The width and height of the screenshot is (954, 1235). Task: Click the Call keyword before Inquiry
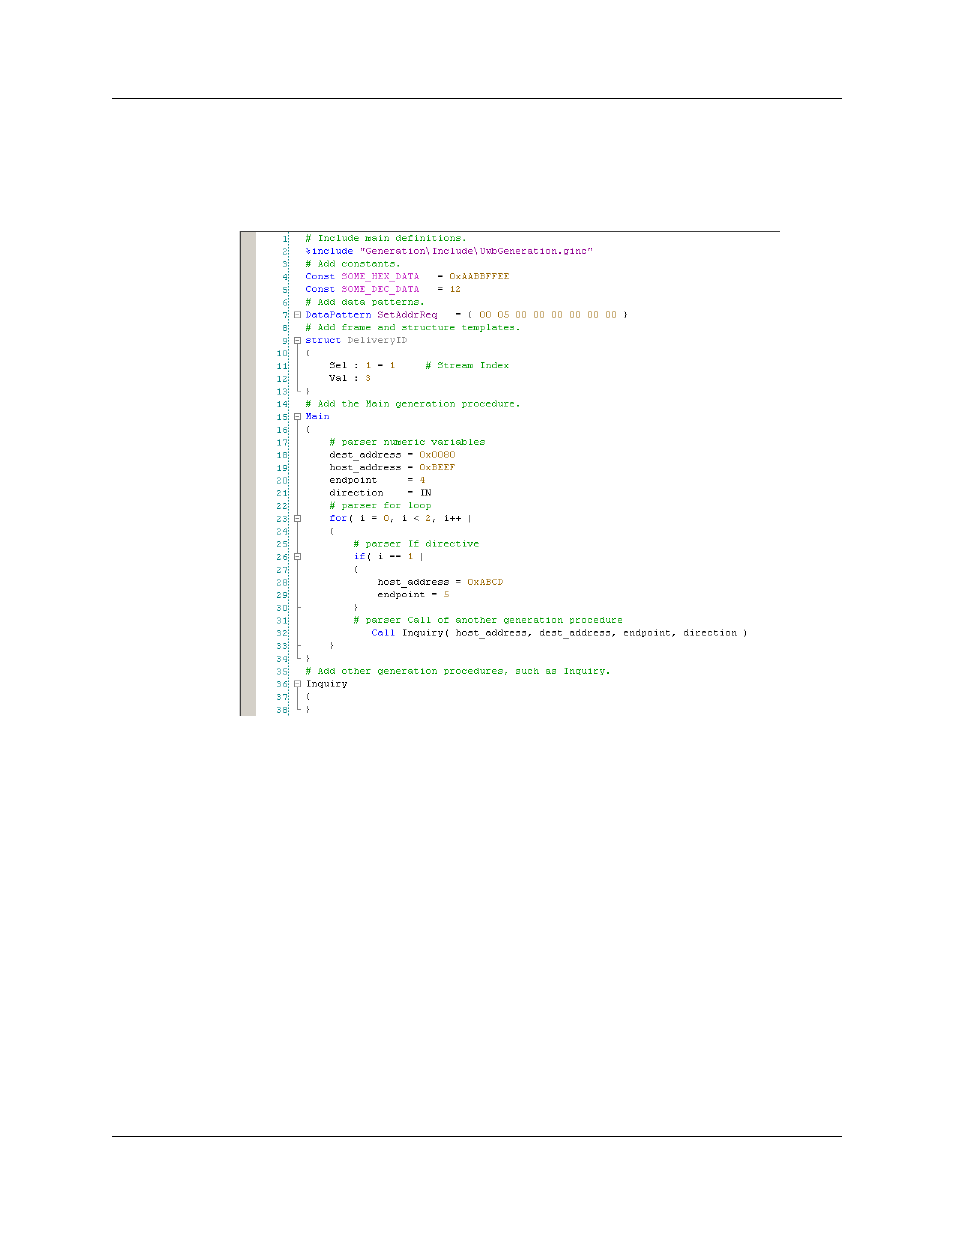pos(383,633)
